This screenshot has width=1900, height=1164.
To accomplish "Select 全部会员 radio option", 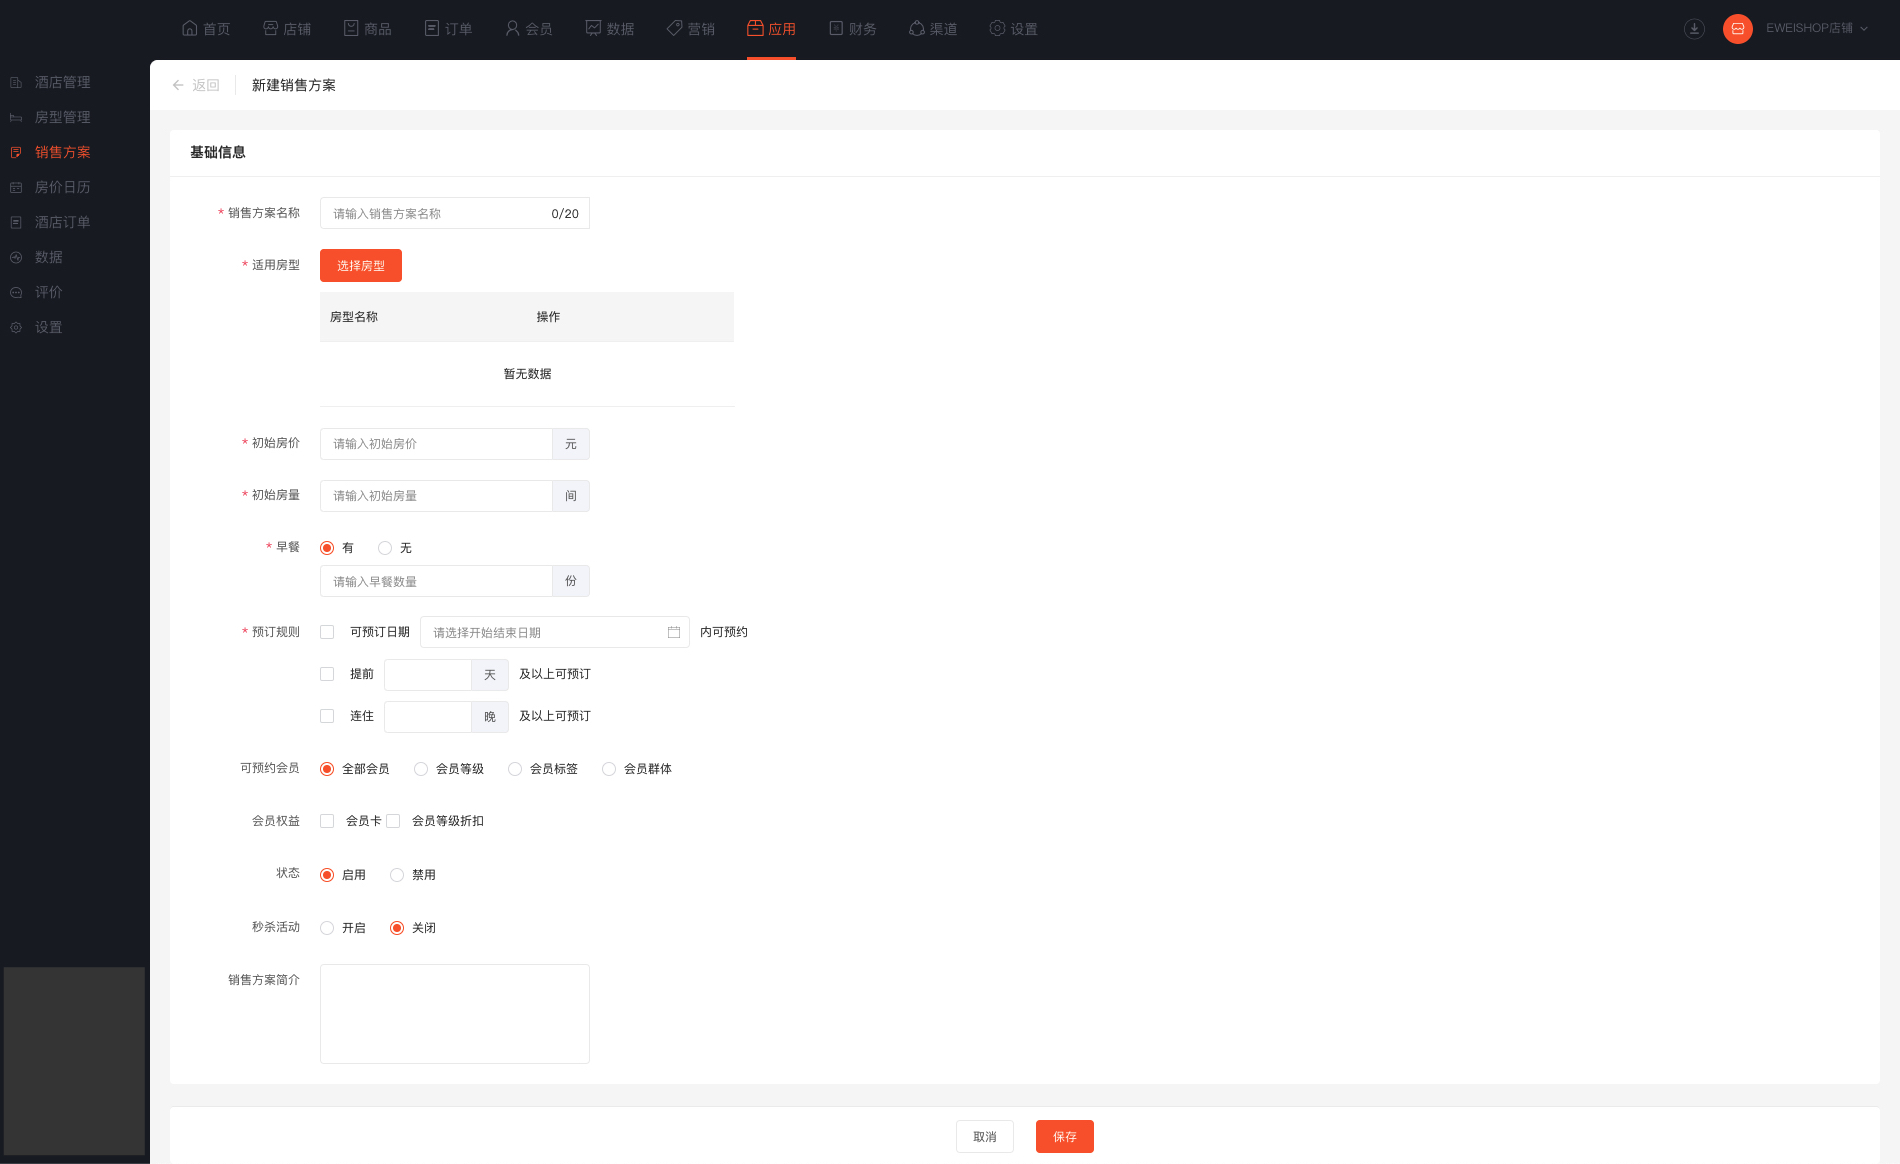I will coord(327,769).
